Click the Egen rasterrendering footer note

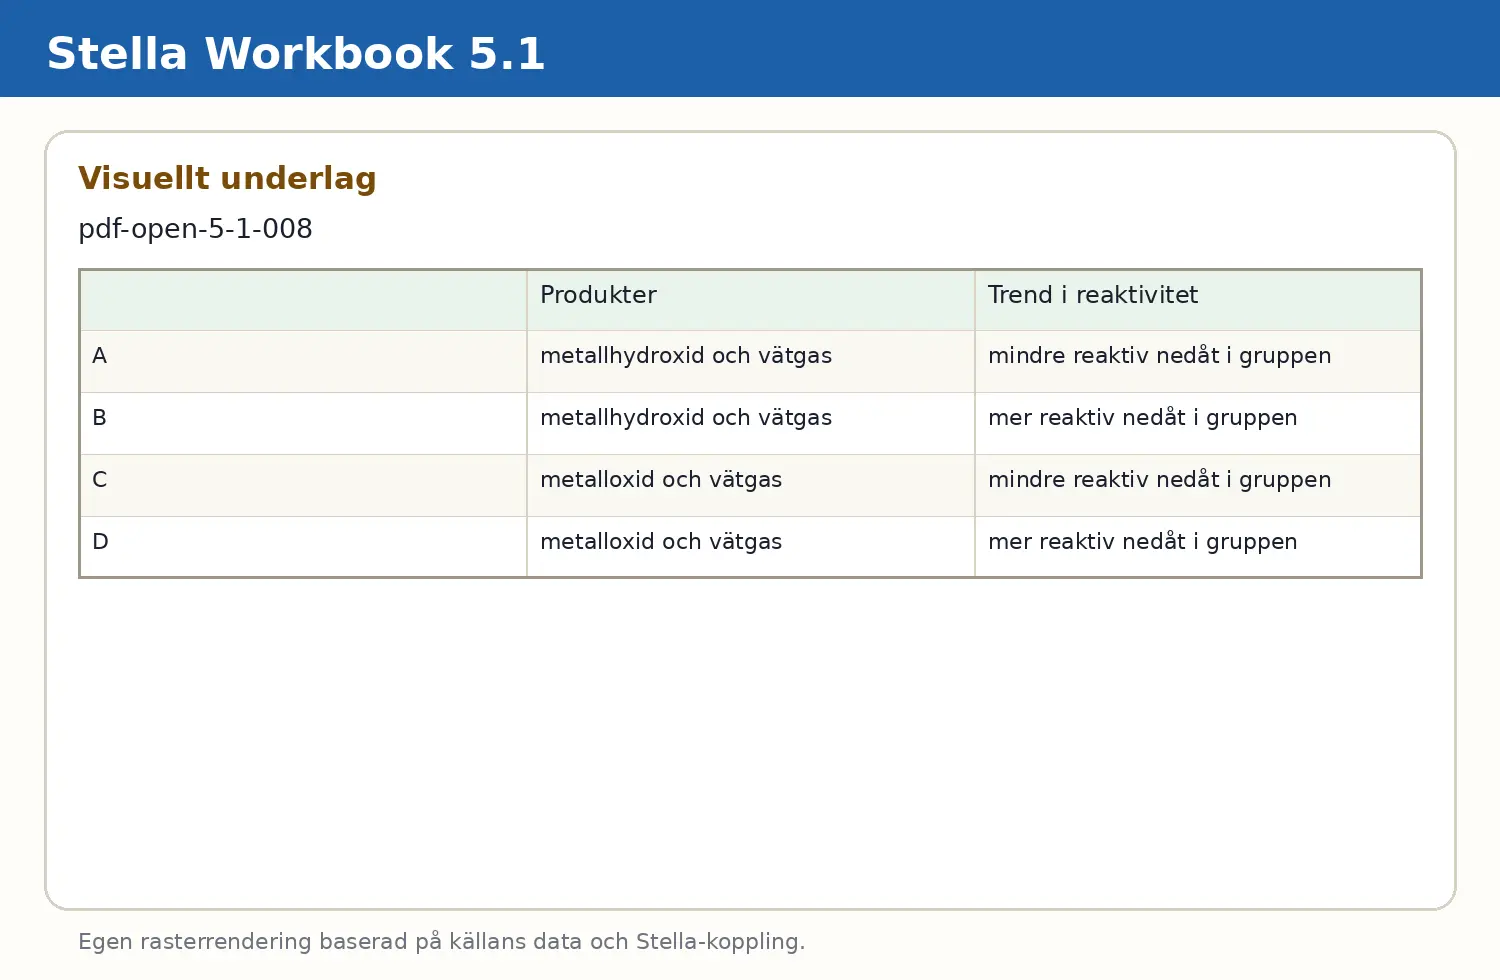(441, 942)
